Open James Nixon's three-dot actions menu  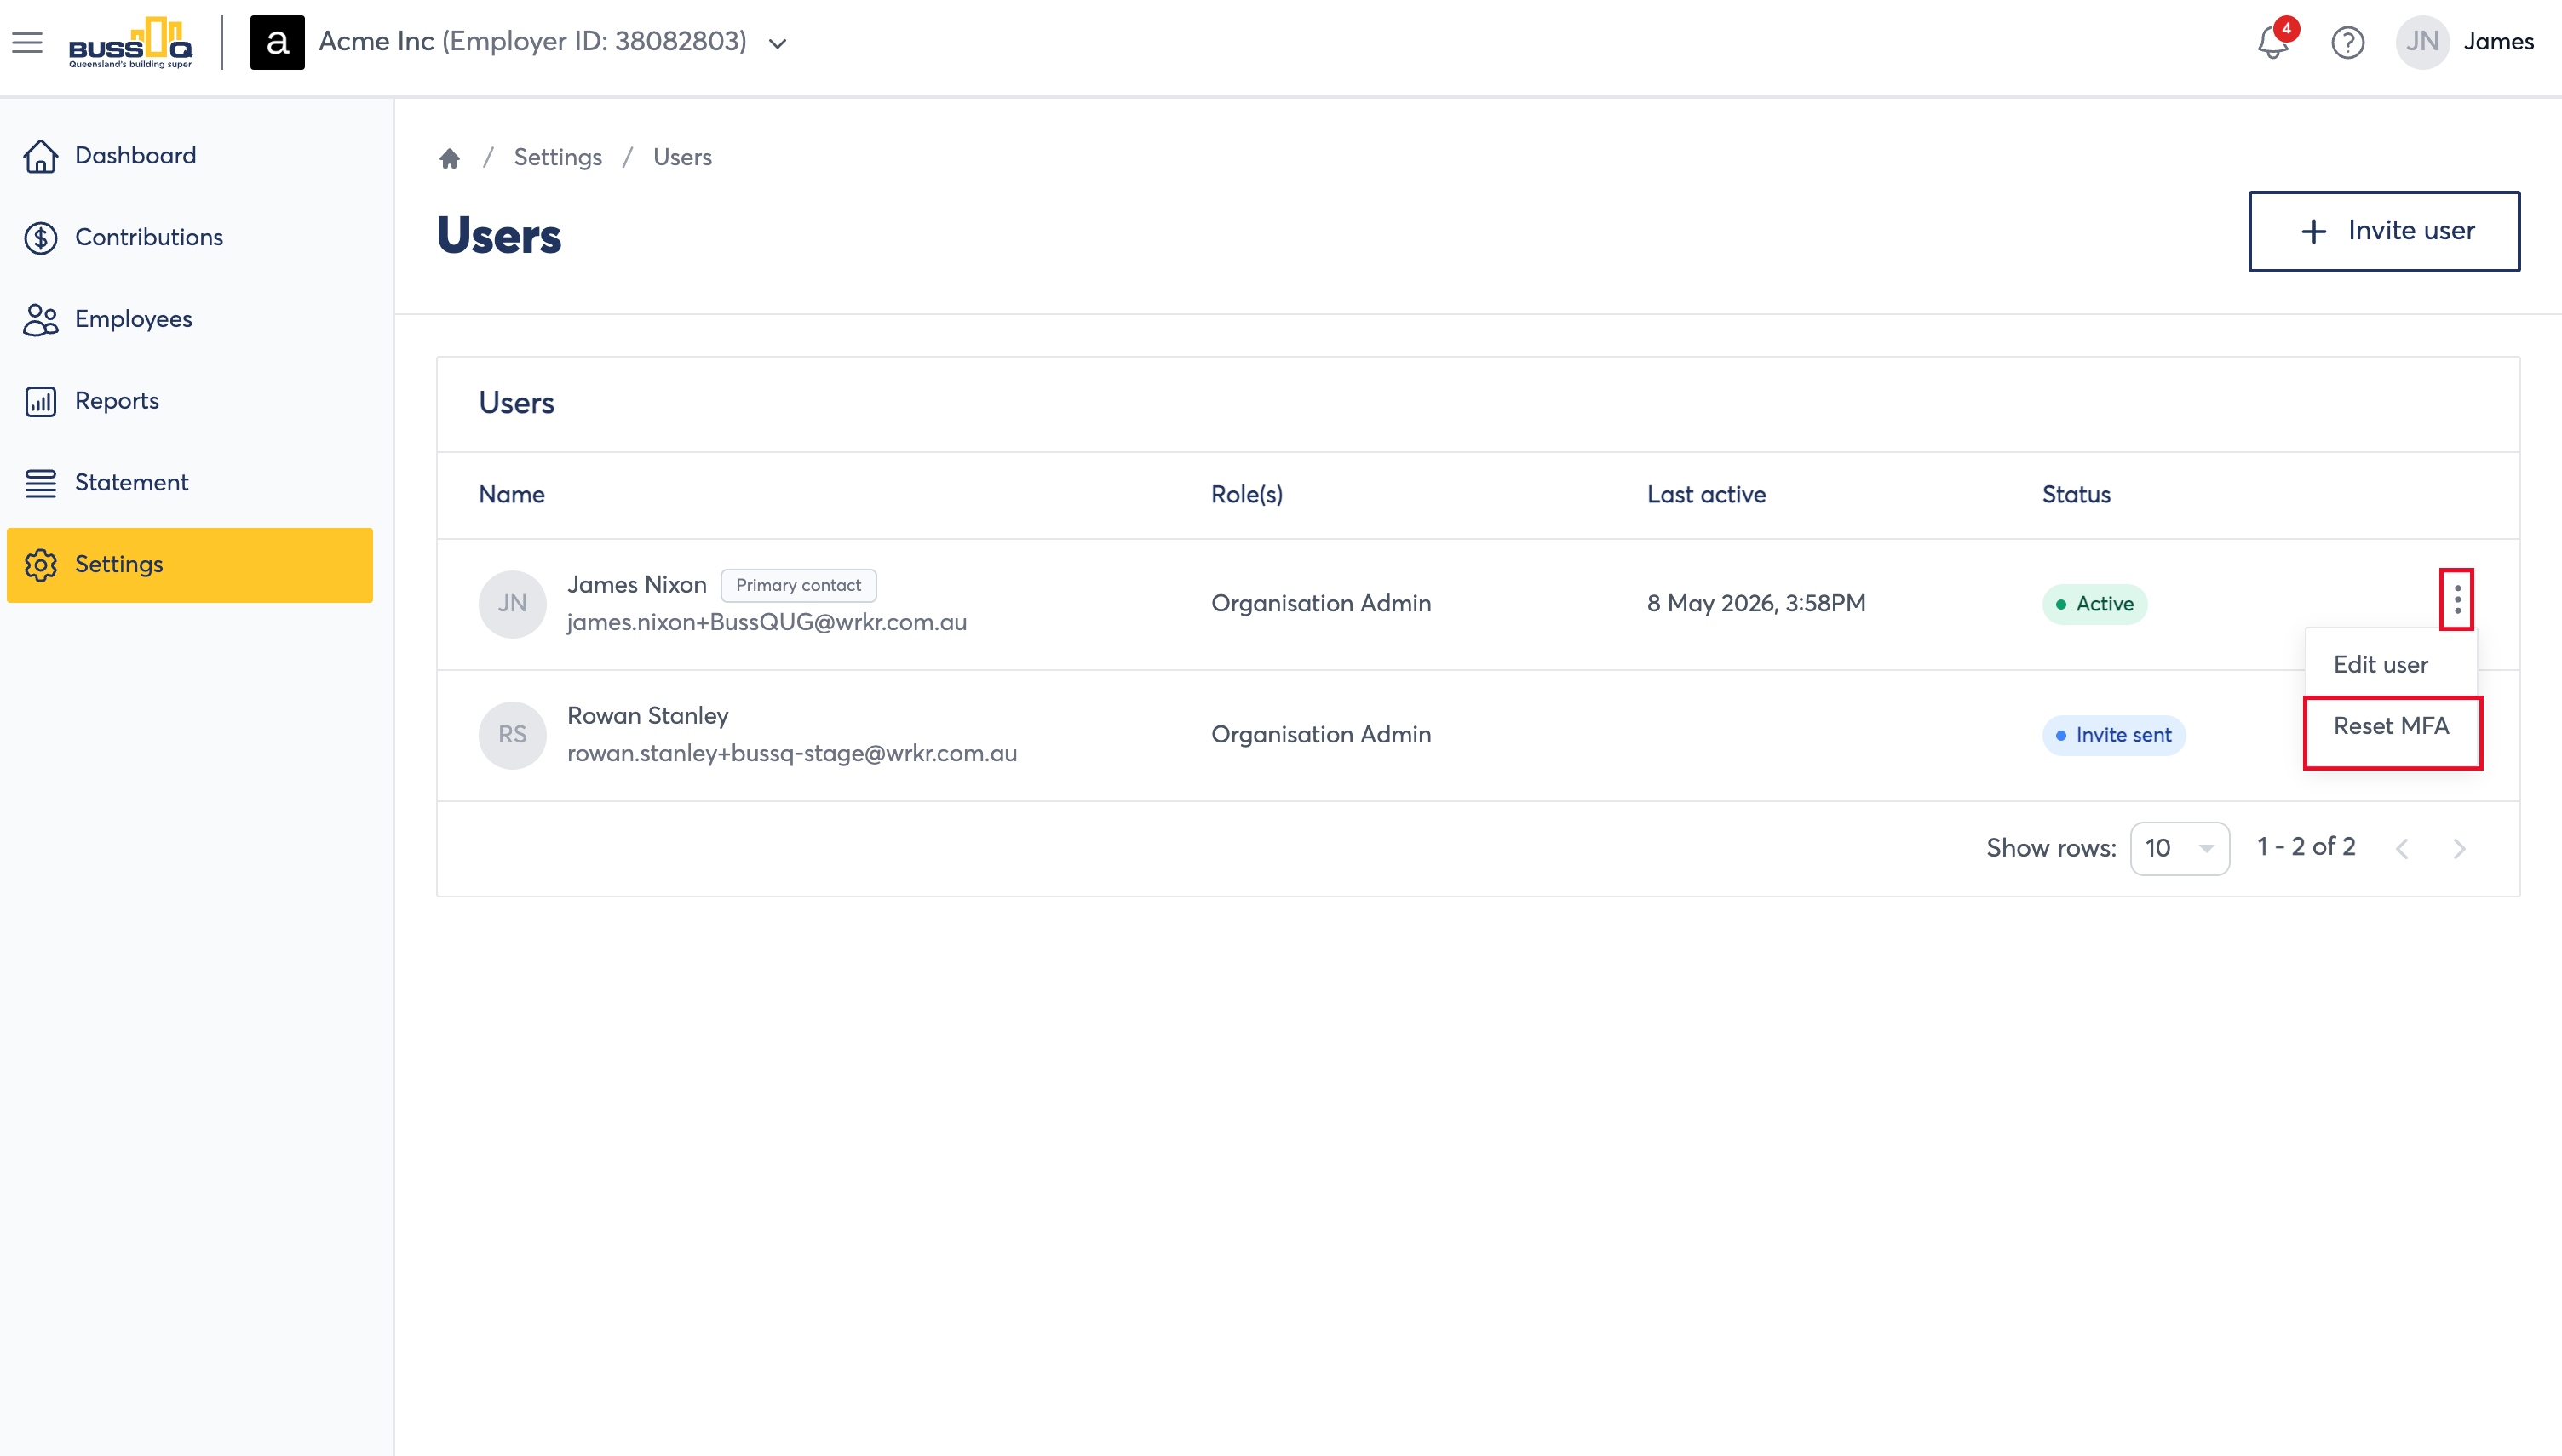2457,600
